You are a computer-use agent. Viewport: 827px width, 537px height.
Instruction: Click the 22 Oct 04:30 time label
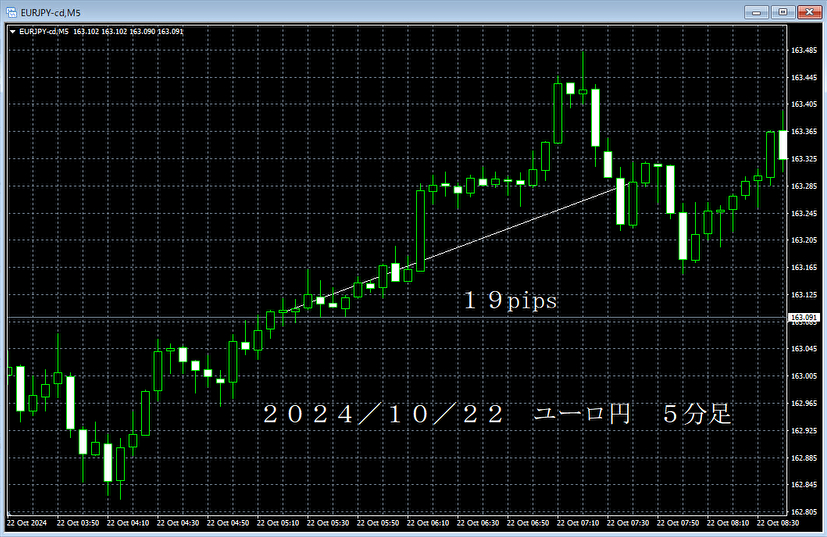(x=178, y=523)
